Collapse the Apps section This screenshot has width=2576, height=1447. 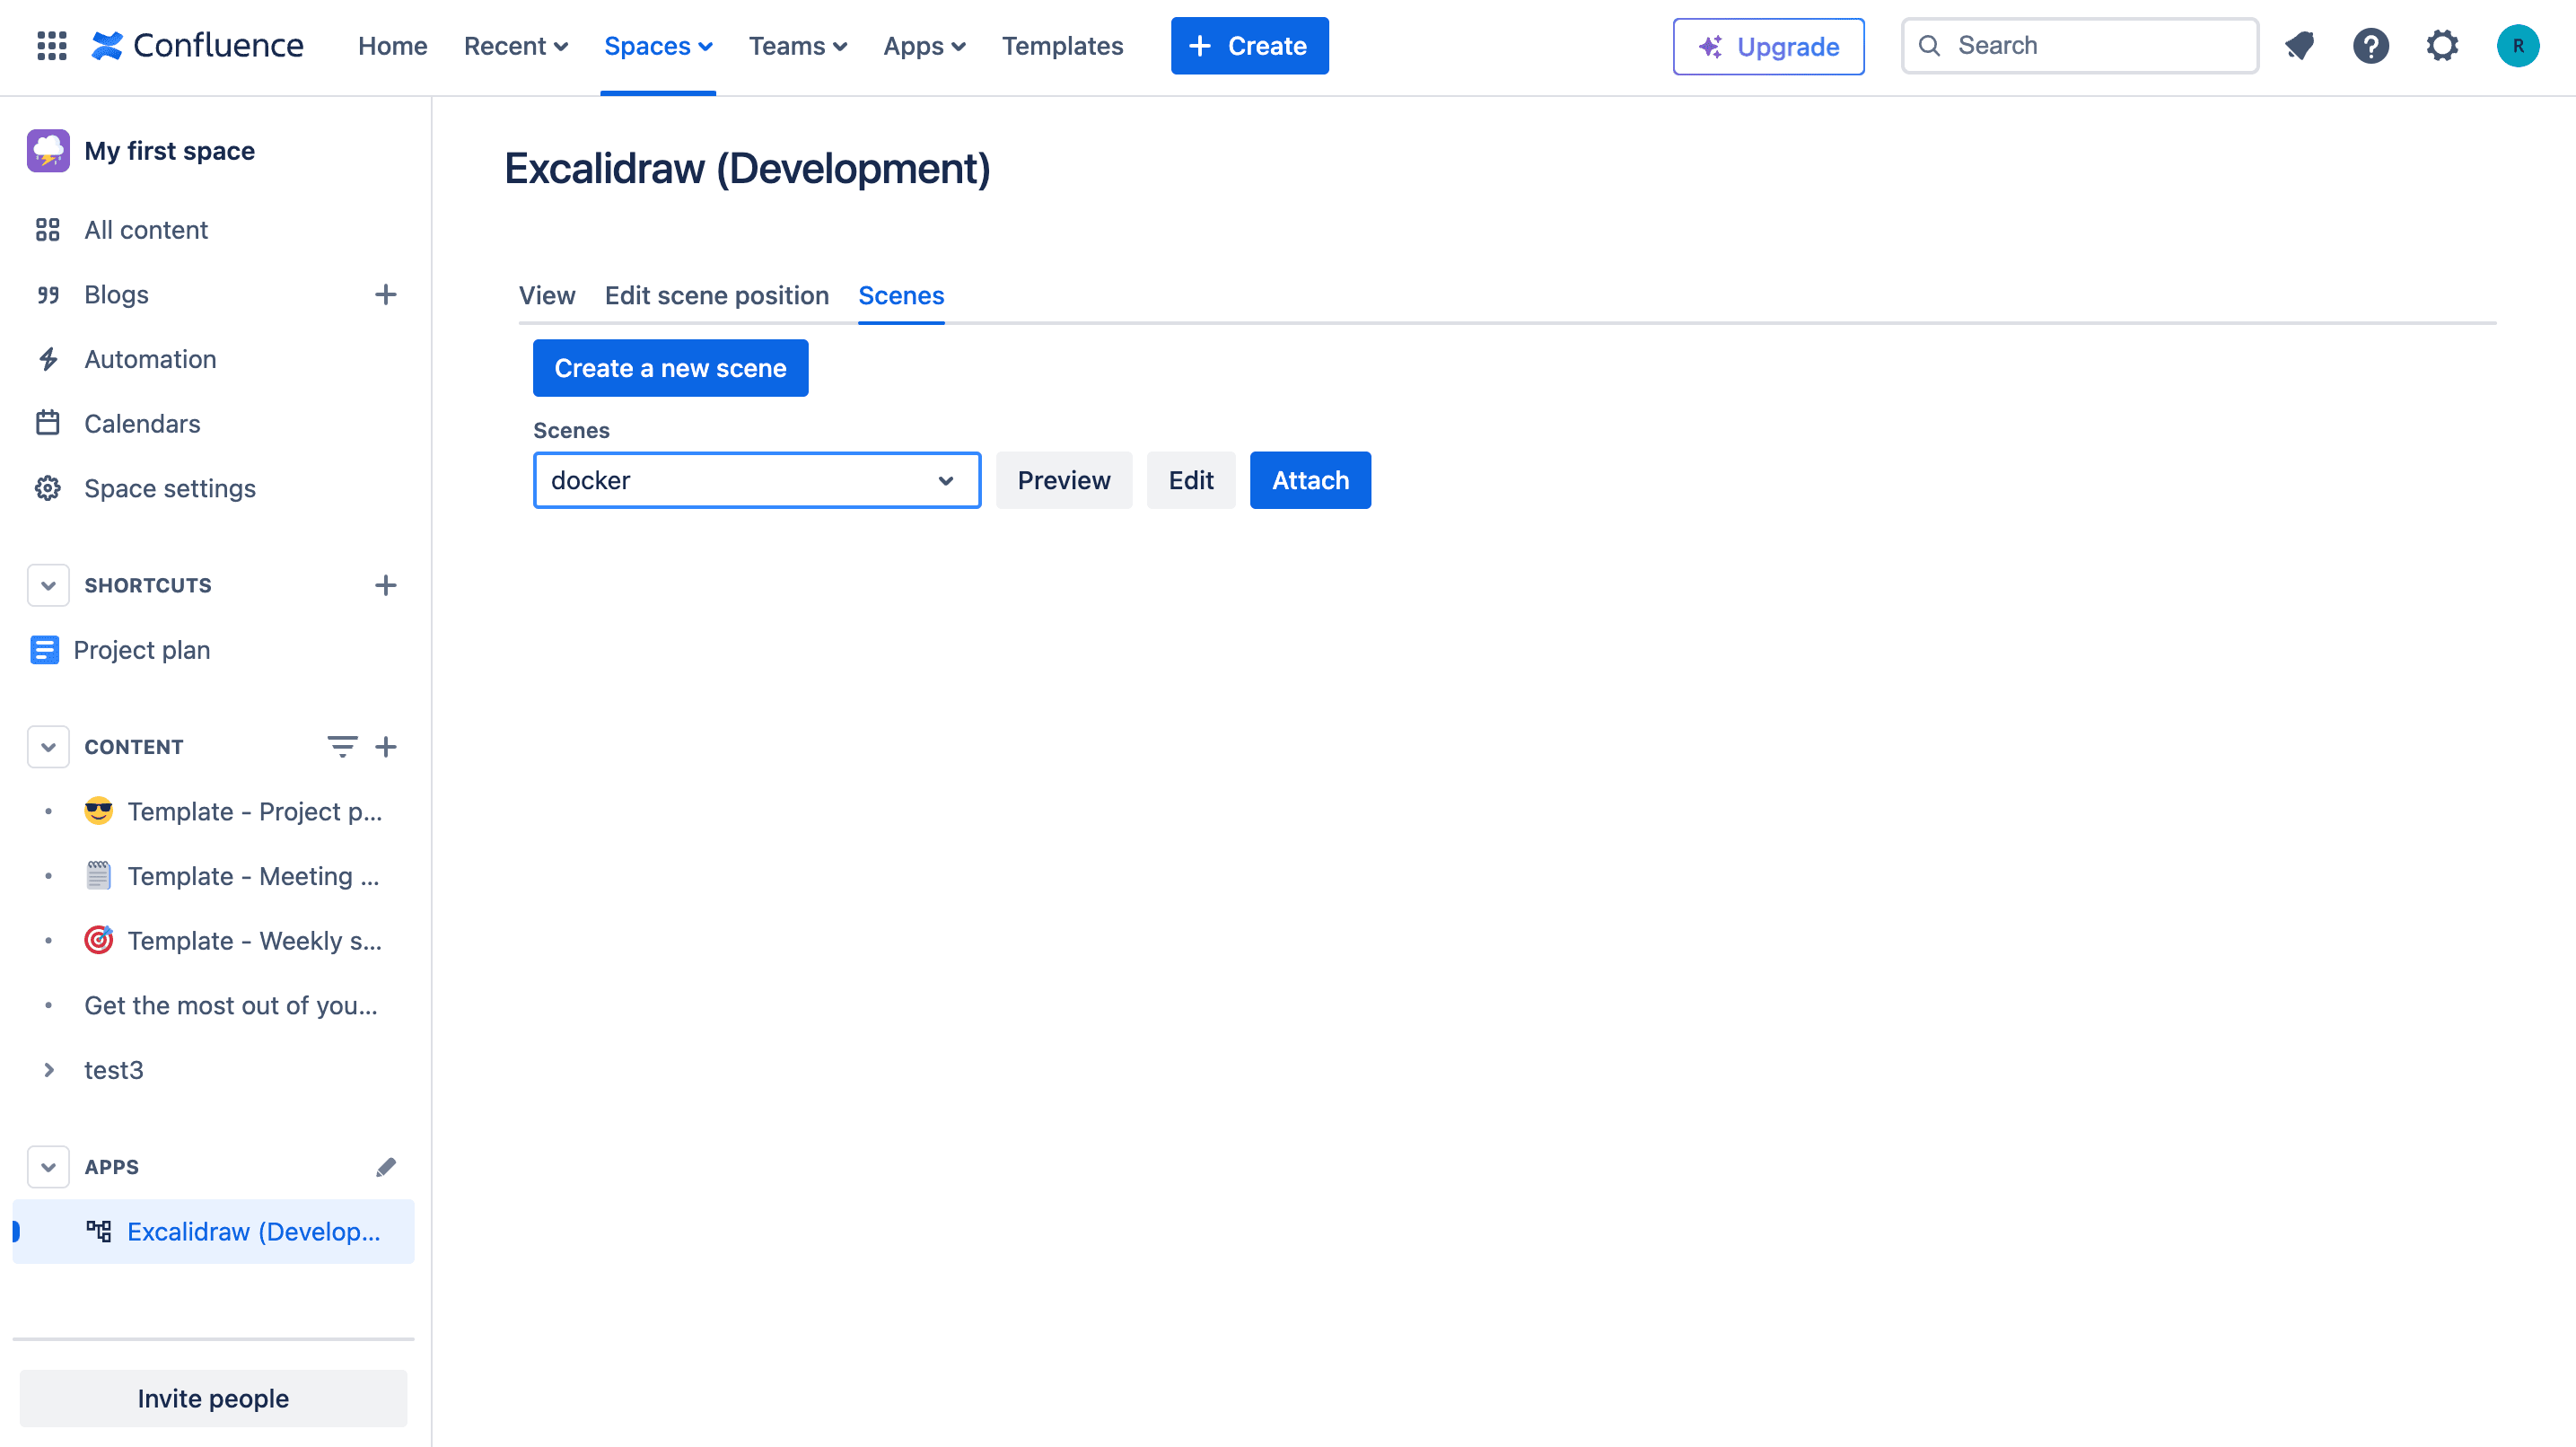coord(48,1167)
